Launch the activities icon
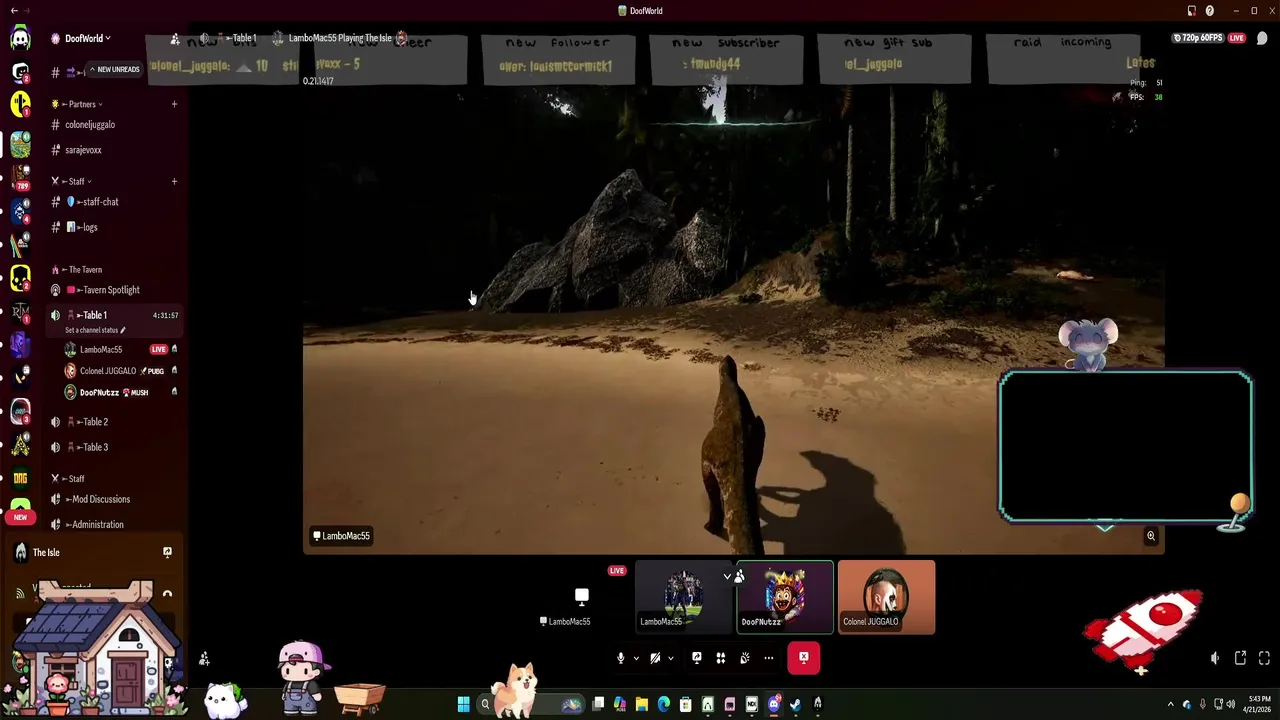 721,658
